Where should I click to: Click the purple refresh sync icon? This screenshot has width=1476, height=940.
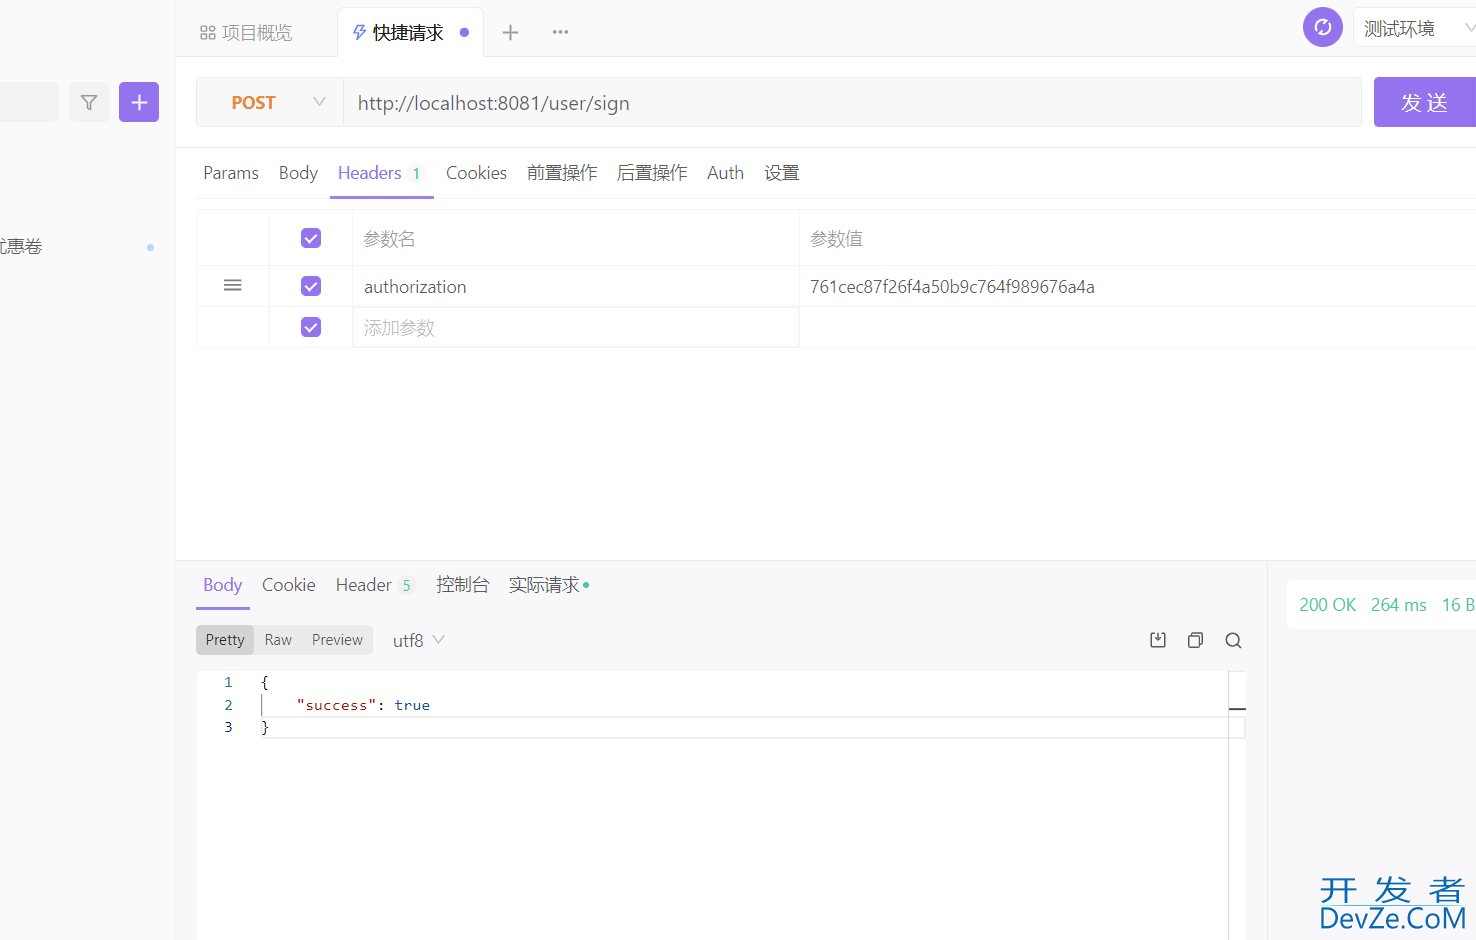click(x=1322, y=27)
